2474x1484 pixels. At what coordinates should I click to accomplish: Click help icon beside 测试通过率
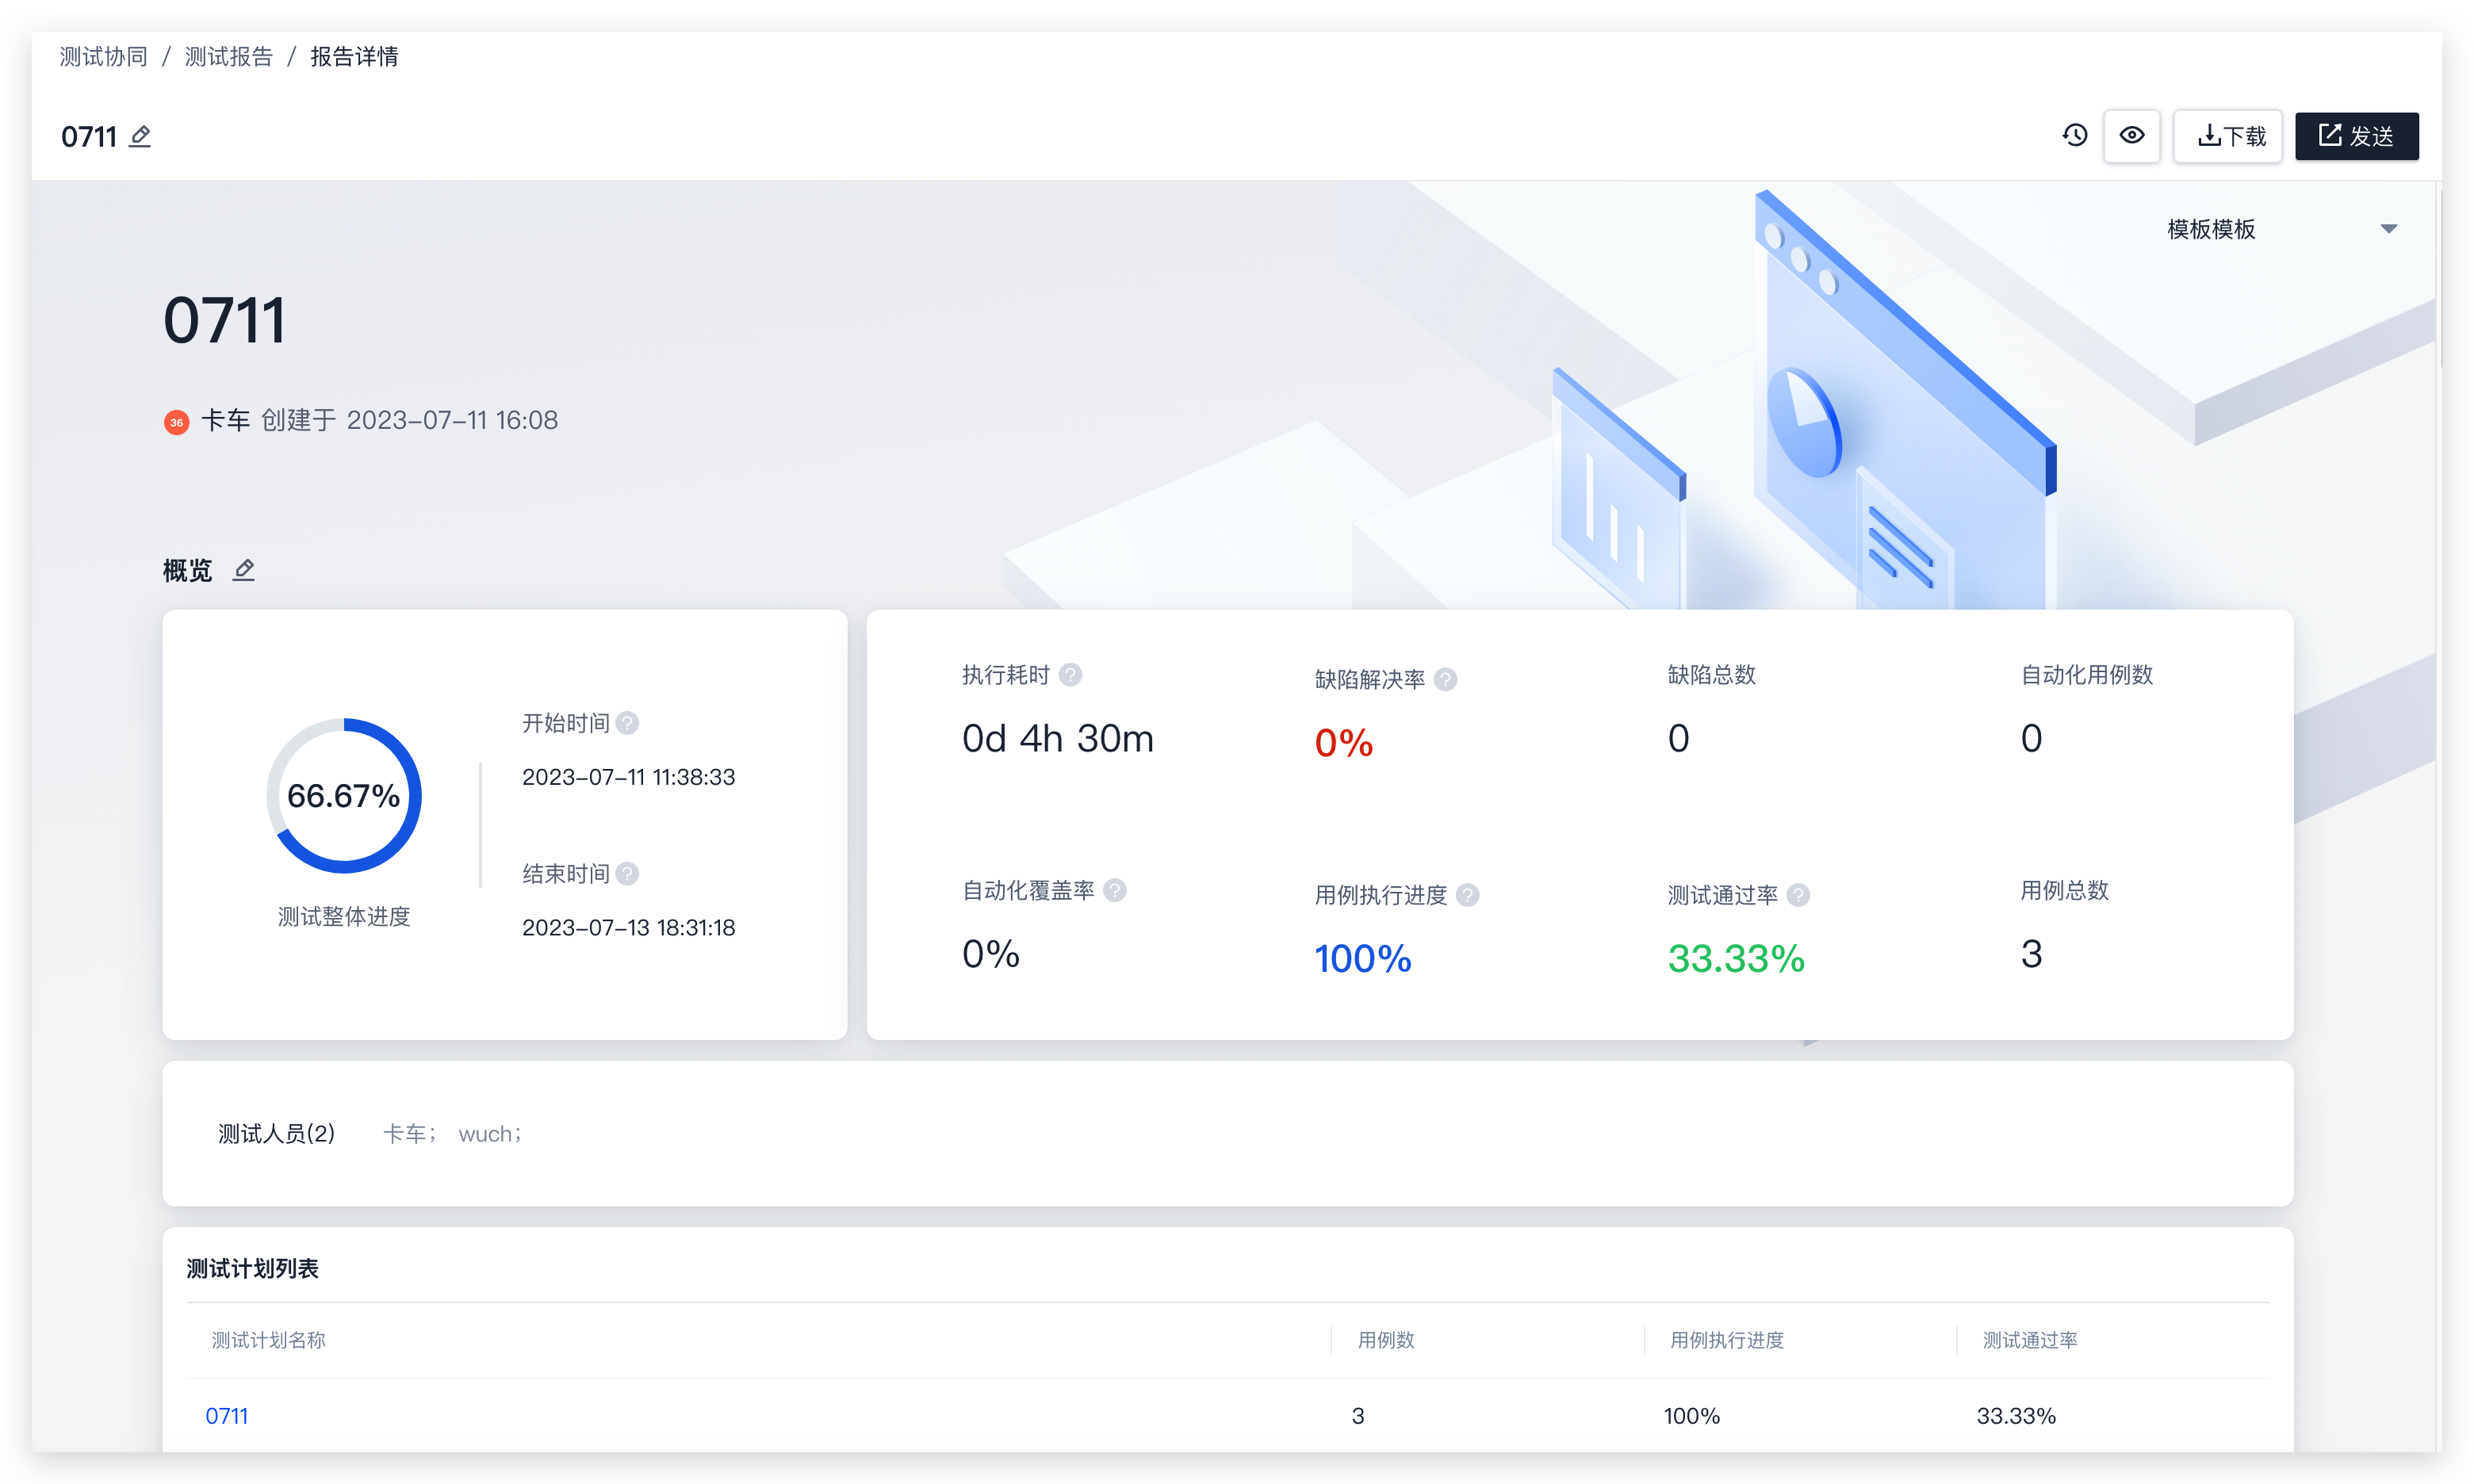[1798, 895]
